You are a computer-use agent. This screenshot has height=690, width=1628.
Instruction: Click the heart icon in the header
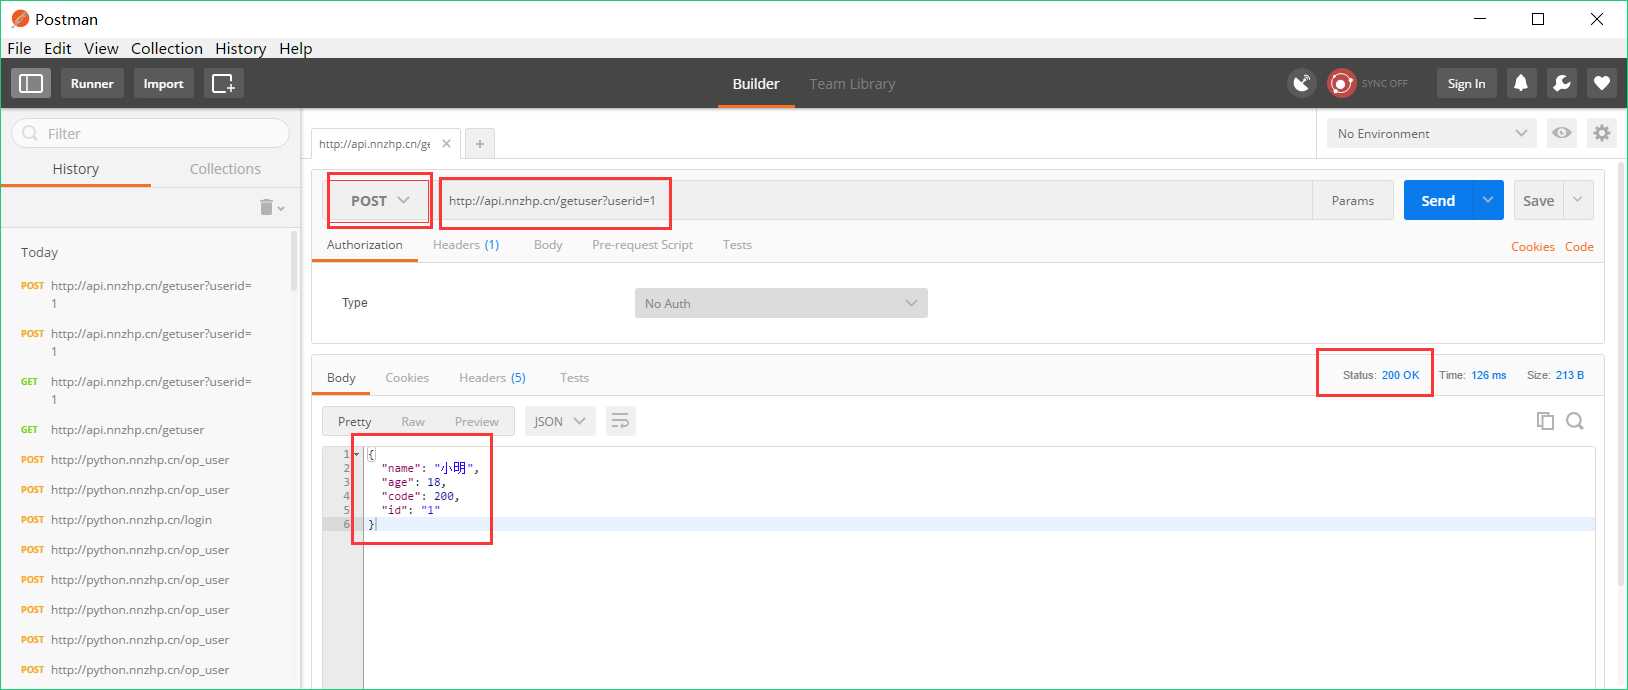pyautogui.click(x=1602, y=83)
